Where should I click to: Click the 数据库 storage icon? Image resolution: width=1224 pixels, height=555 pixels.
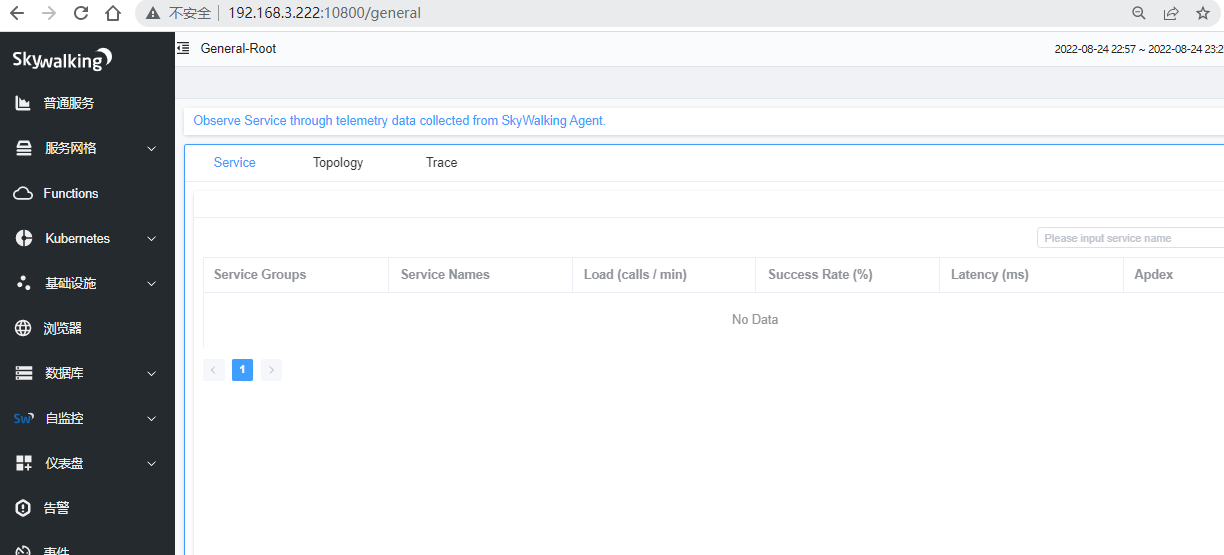click(x=24, y=373)
